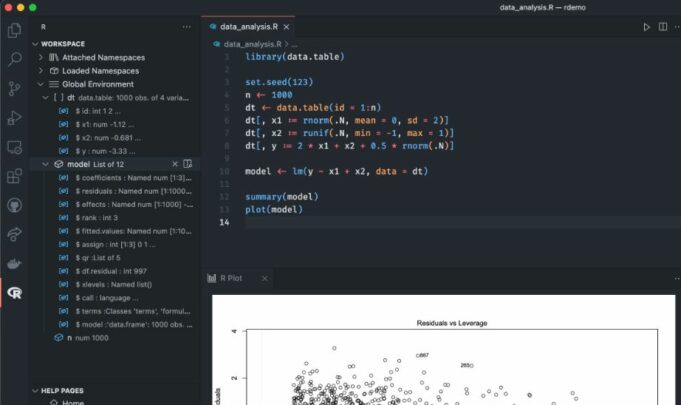Close the data_analysis.R editor tab
Screen dimensions: 681x405
click(x=286, y=27)
